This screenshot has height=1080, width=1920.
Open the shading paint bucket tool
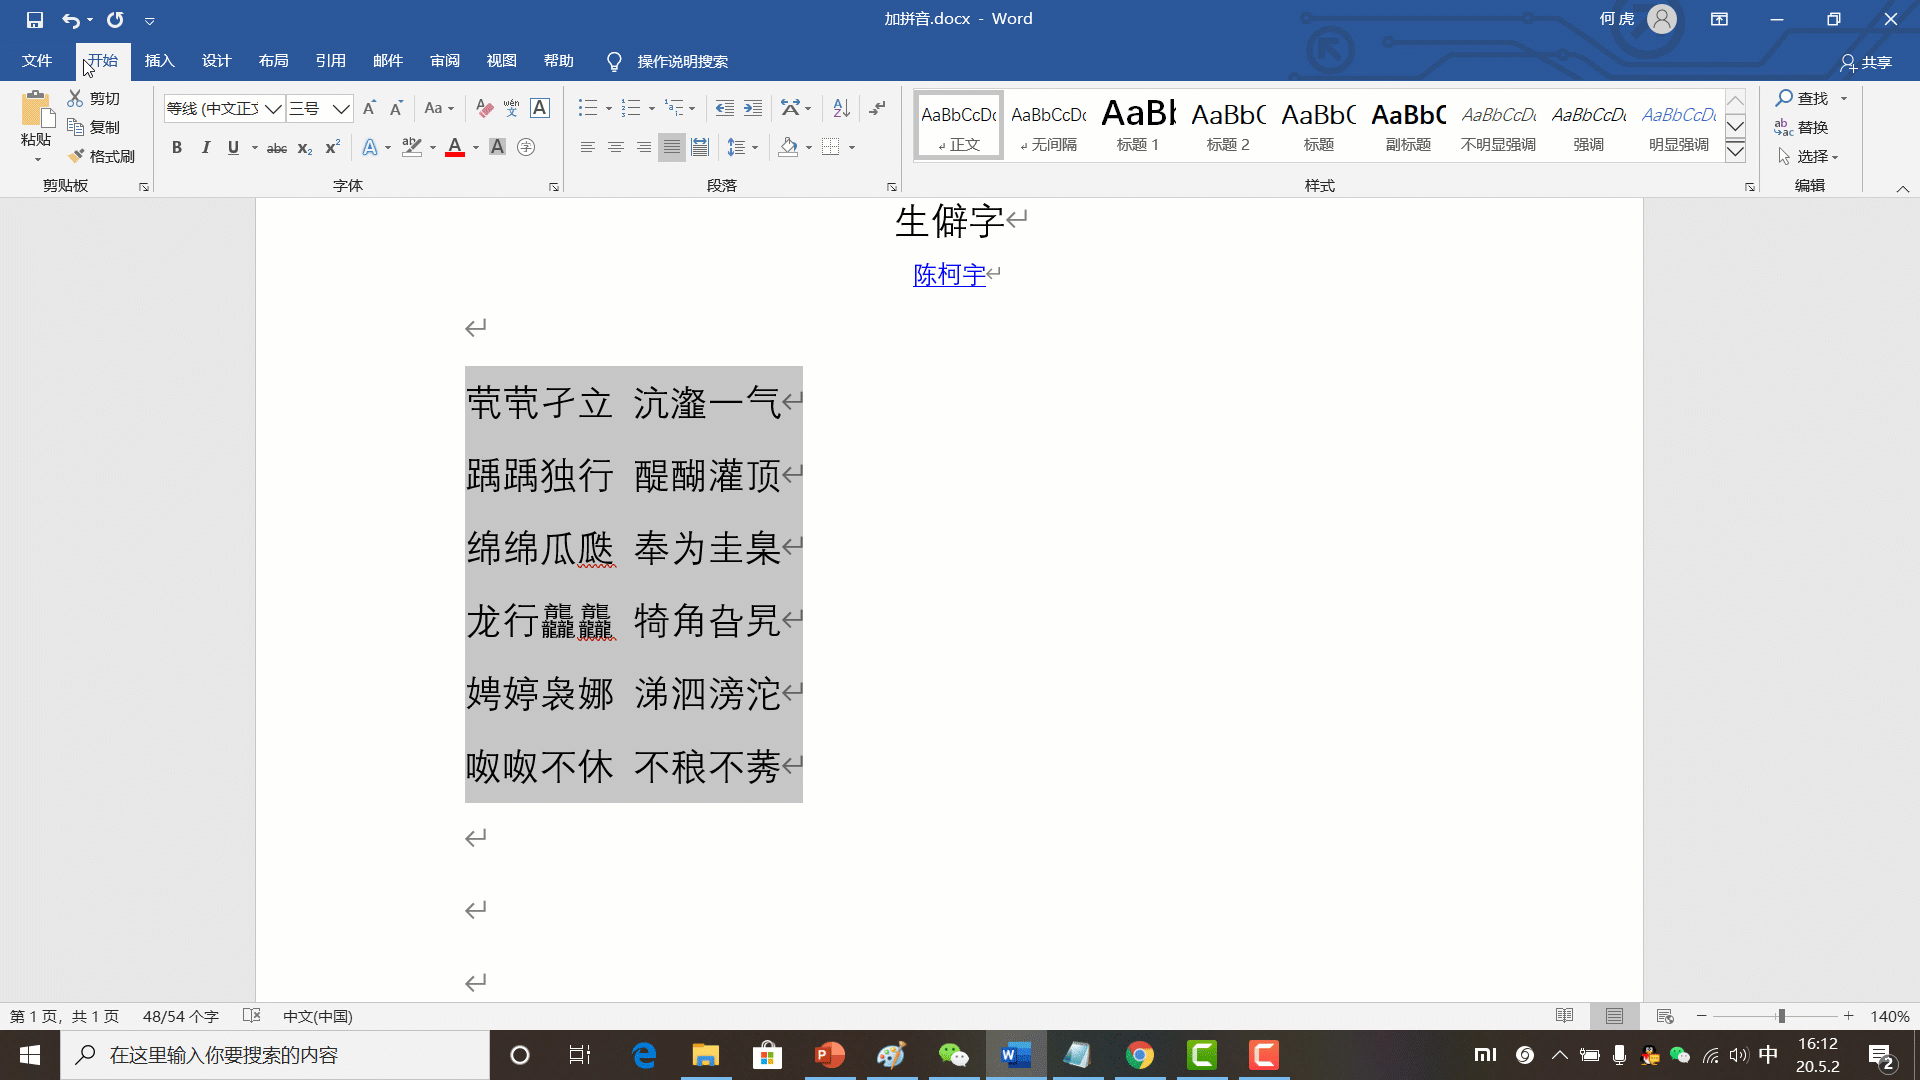click(x=788, y=148)
